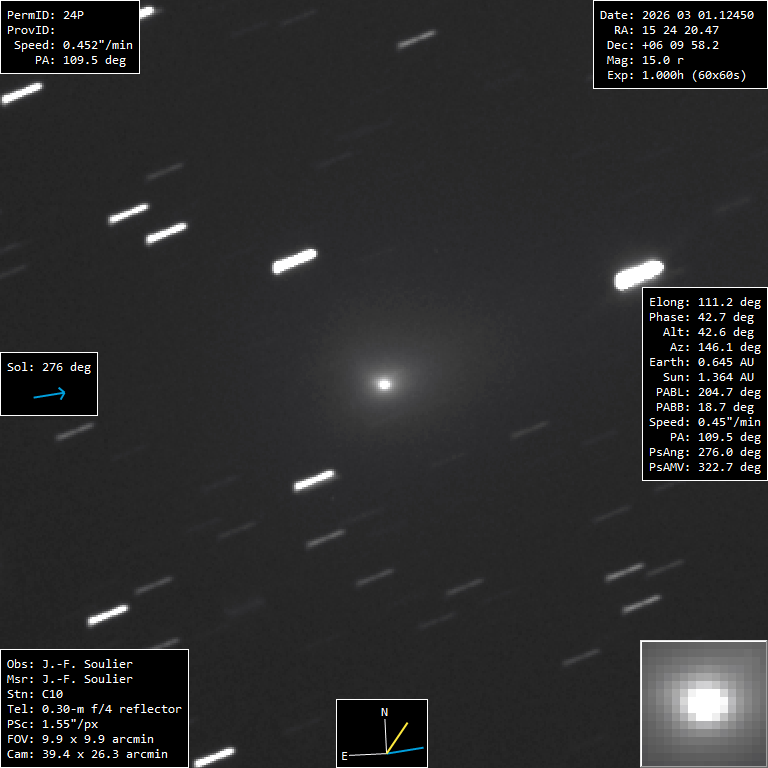Click the blue solar direction arrow

[49, 395]
